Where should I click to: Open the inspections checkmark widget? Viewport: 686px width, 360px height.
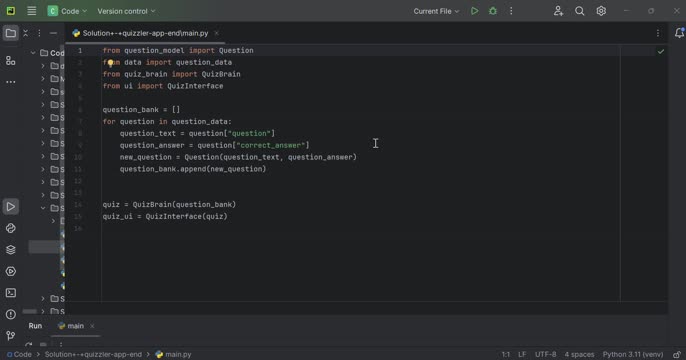[661, 51]
